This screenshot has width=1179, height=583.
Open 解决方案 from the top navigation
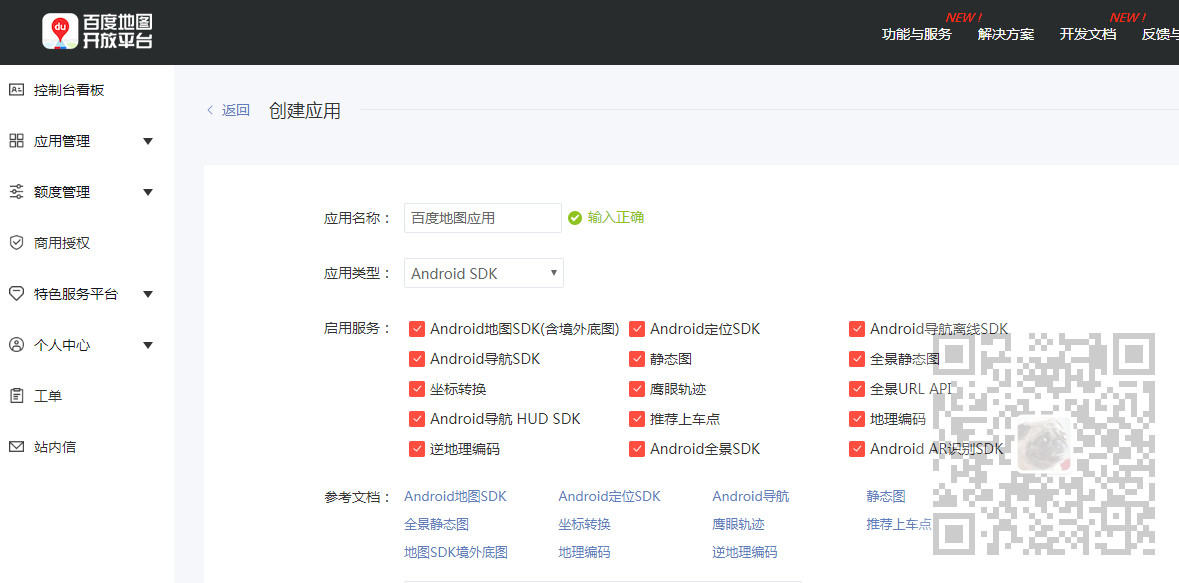[1005, 32]
